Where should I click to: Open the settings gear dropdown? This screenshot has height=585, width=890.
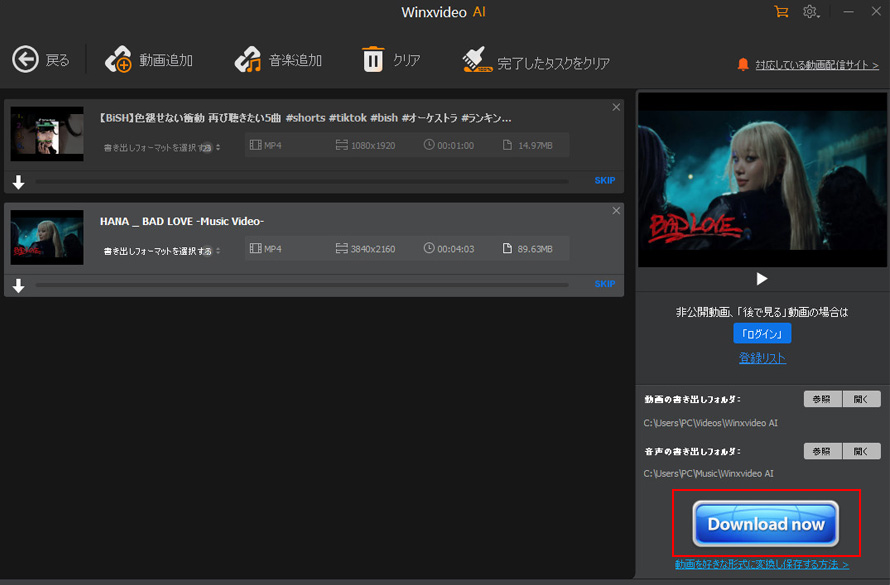pyautogui.click(x=812, y=11)
